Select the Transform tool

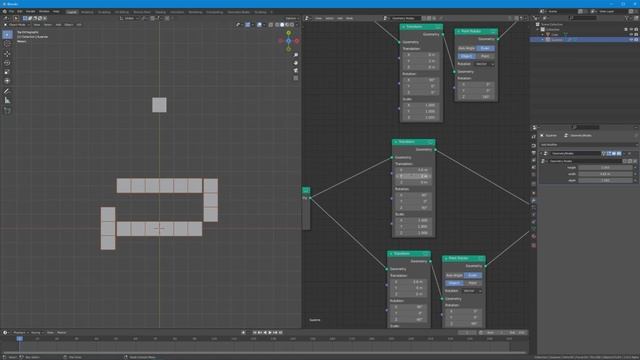click(x=7, y=81)
